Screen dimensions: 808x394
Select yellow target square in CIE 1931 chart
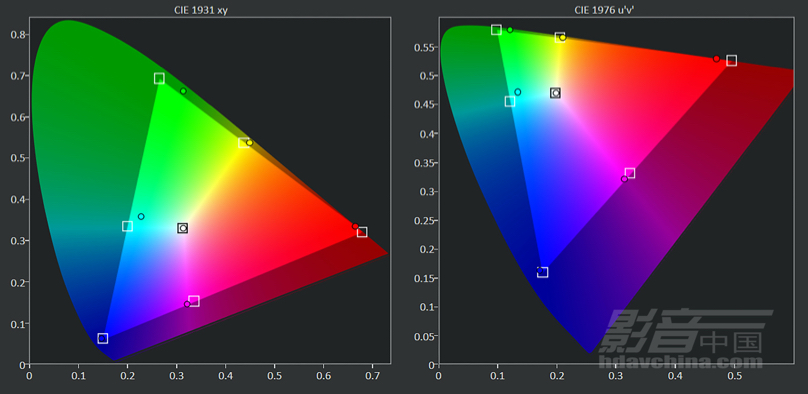pyautogui.click(x=243, y=143)
